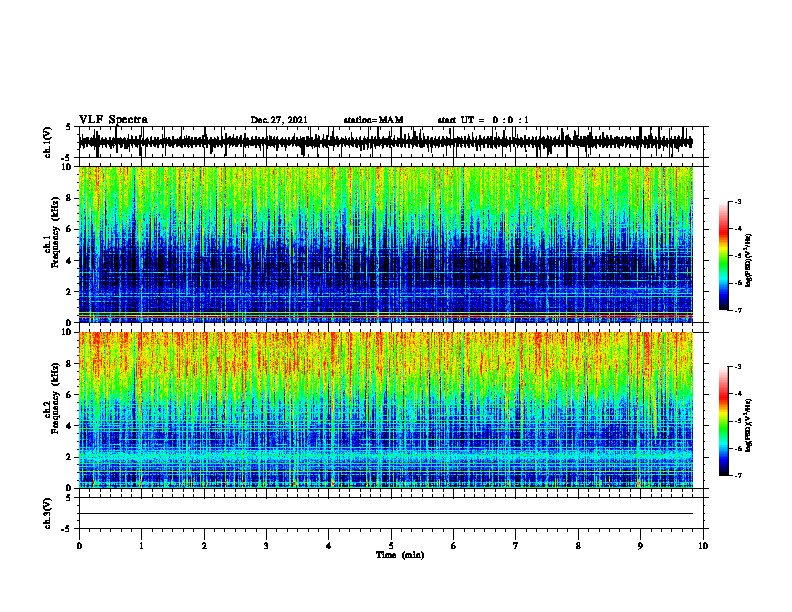Click the "2" kHz tick on ch.2 frequency axis

(70, 457)
